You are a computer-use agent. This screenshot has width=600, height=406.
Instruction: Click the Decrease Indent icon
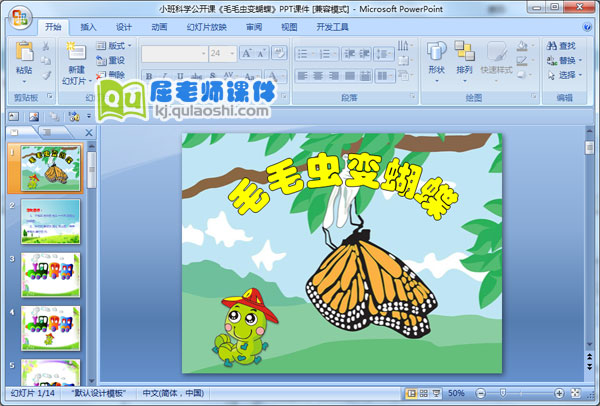coord(349,54)
